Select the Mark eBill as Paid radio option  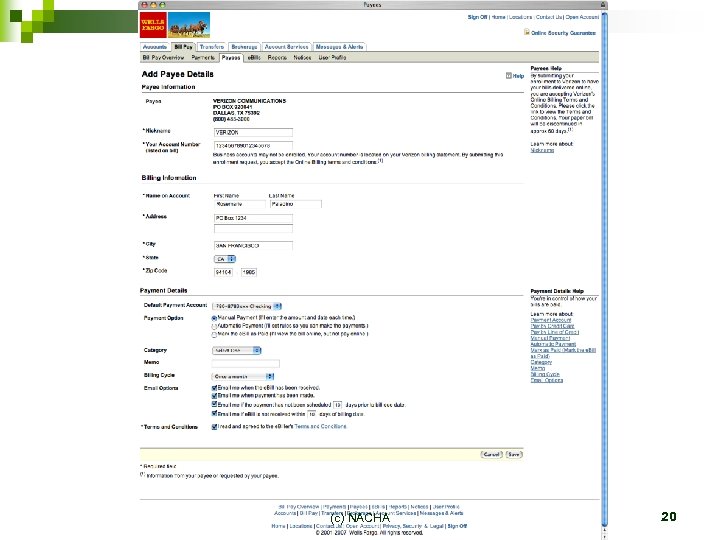pos(214,335)
